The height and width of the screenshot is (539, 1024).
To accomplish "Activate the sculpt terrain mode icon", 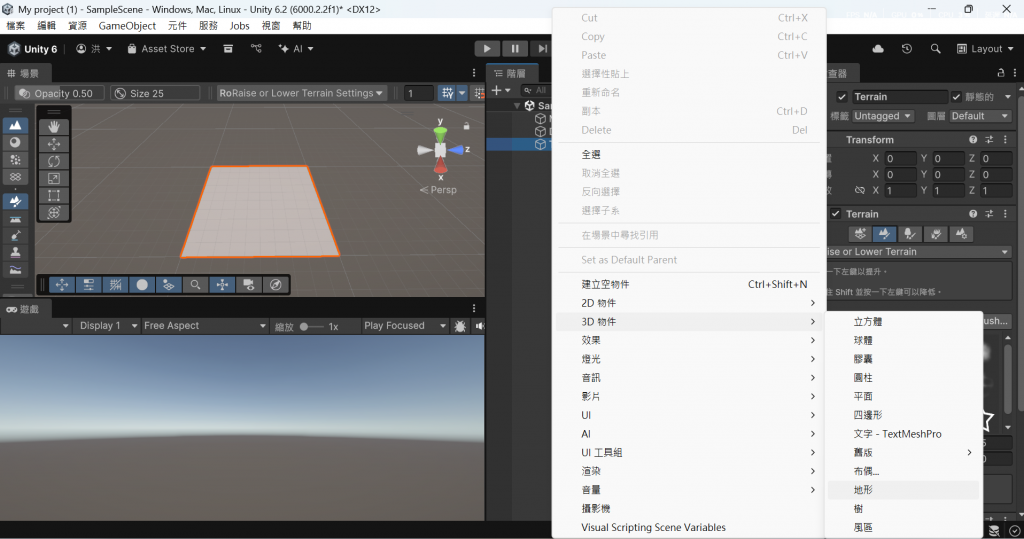I will [16, 125].
